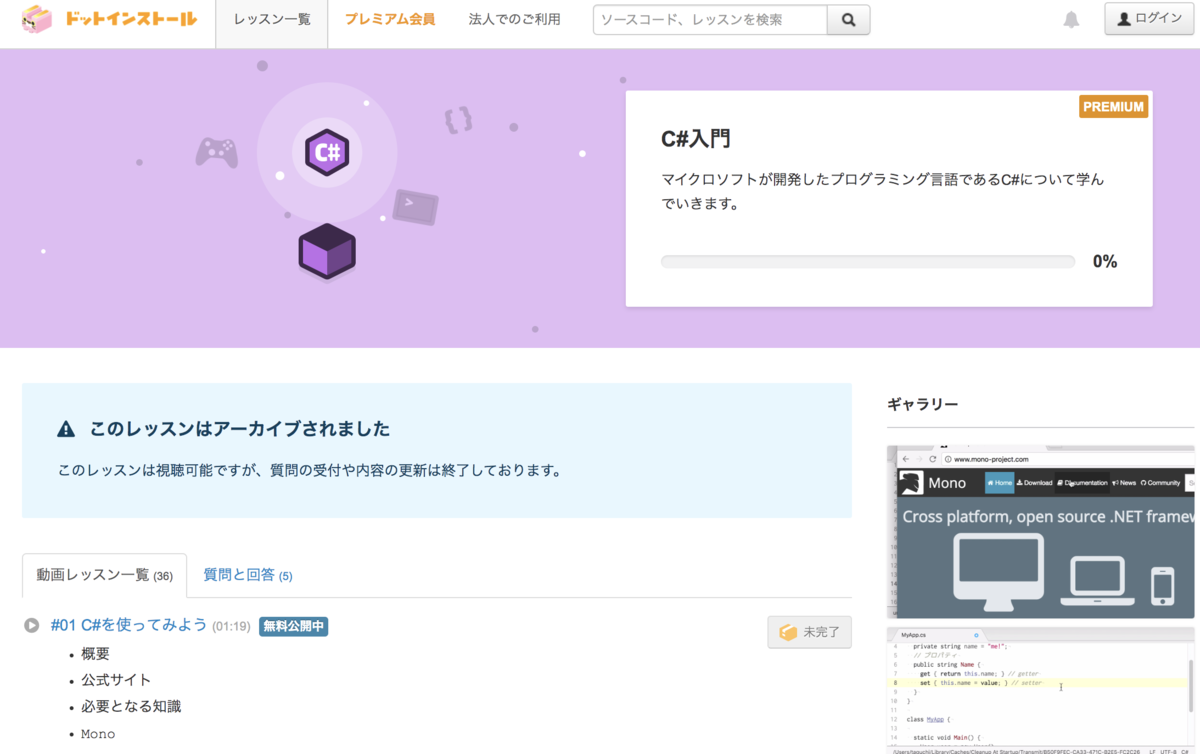Click the curly braces icon in banner
The image size is (1200, 754).
pos(458,121)
